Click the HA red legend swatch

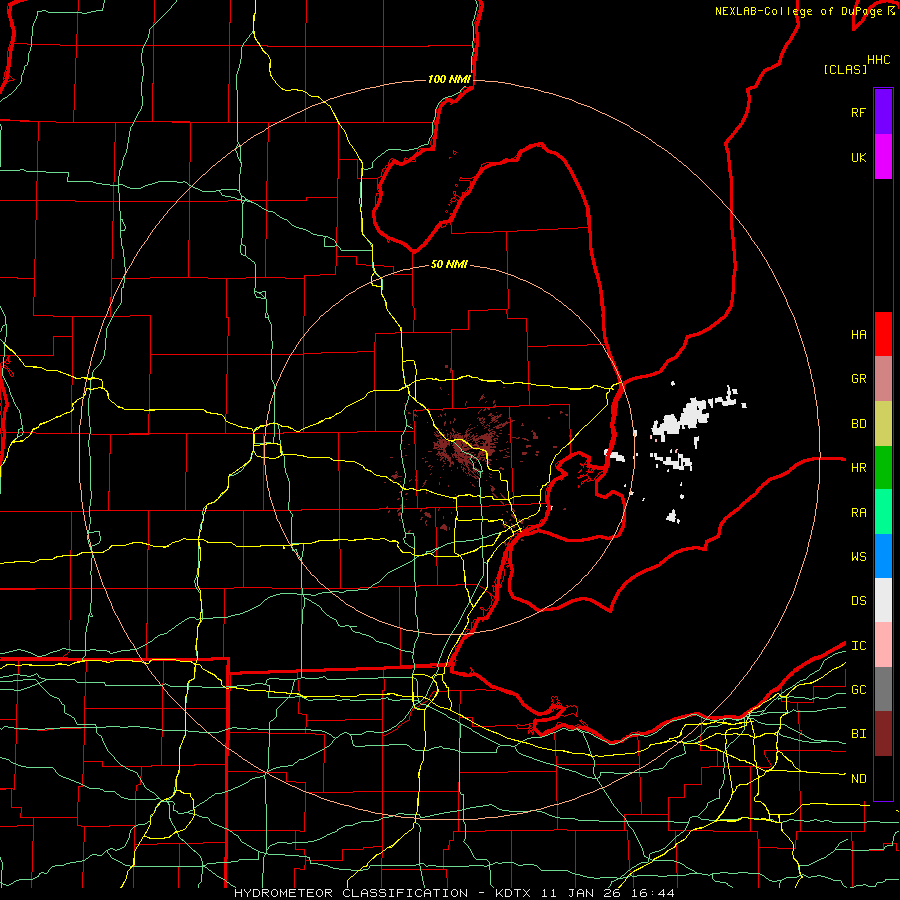click(883, 334)
